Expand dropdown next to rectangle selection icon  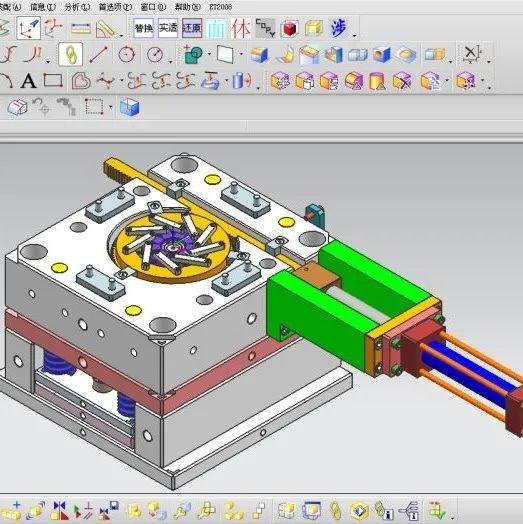pyautogui.click(x=111, y=107)
